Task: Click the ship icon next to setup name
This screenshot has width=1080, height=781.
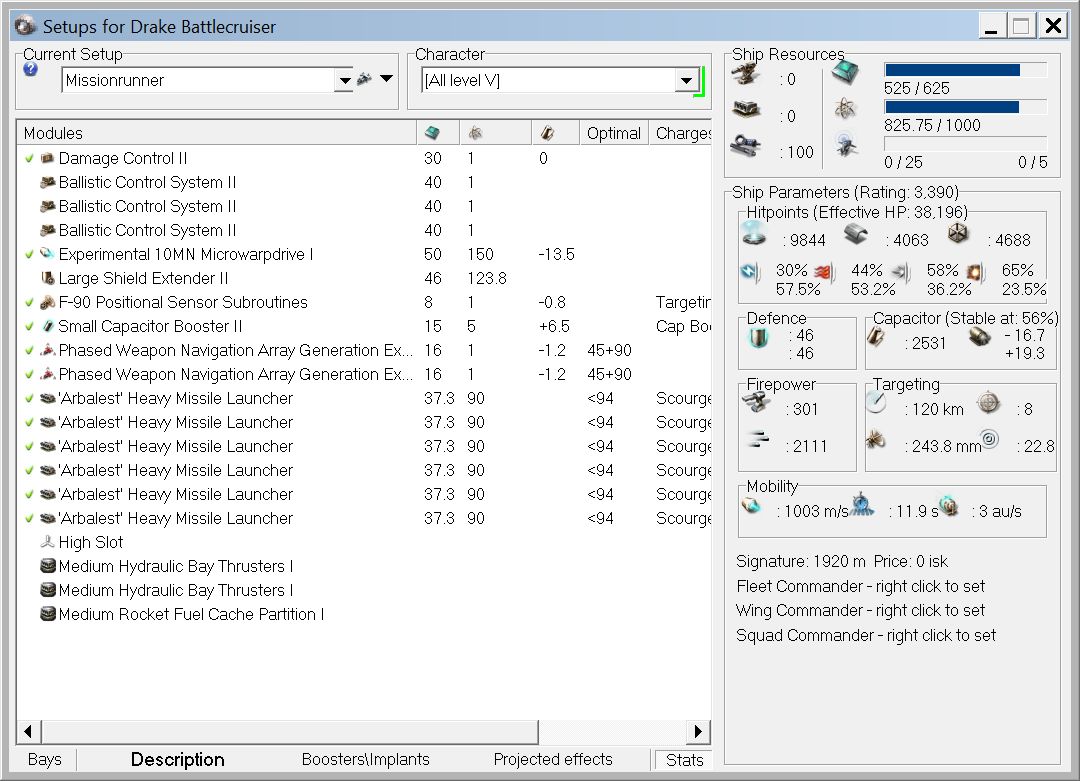Action: (365, 80)
